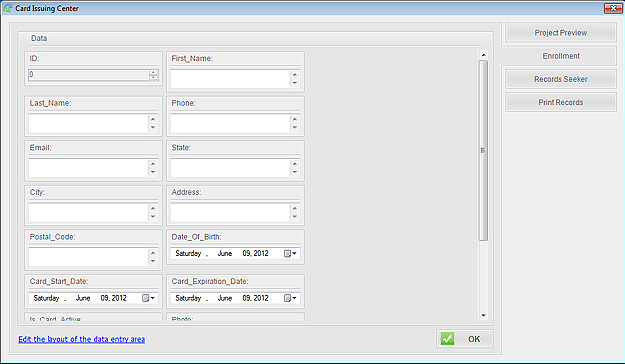Click the First_Name text field

click(230, 79)
